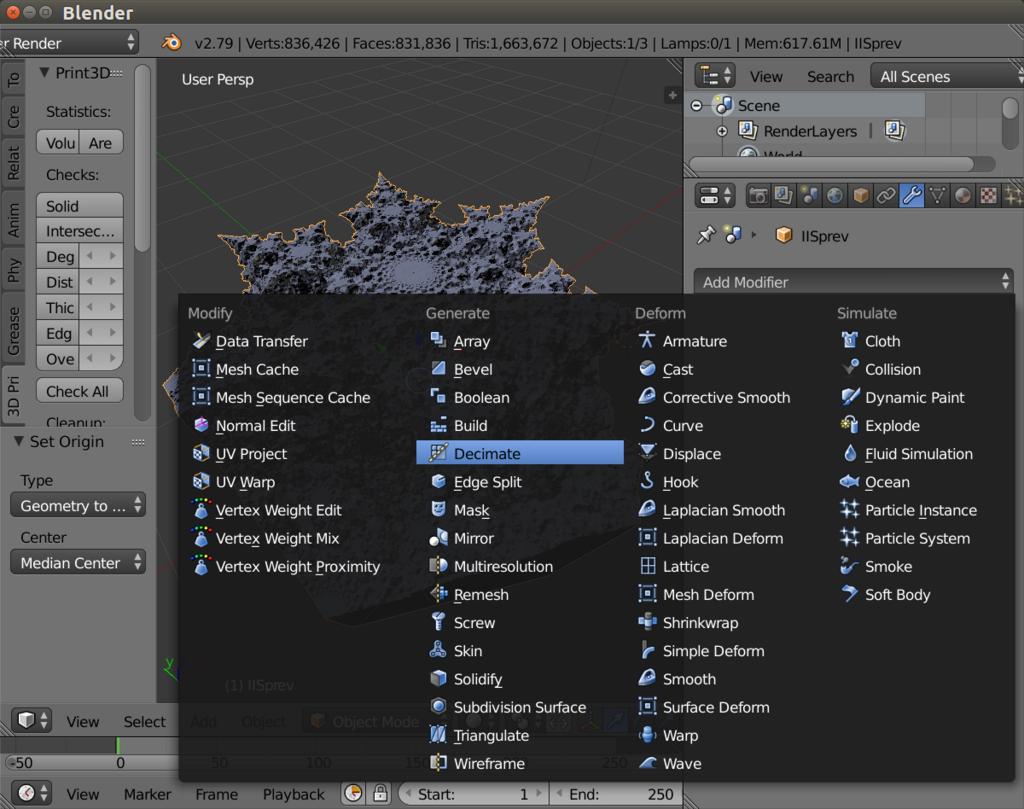Viewport: 1024px width, 809px height.
Task: Open the outliner Search menu
Action: pos(830,76)
